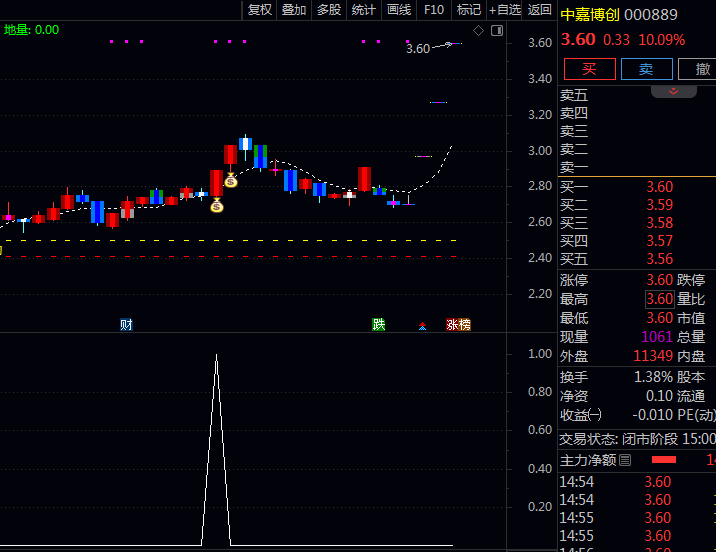716x552 pixels.
Task: Collapse order book with red chevron
Action: [674, 91]
